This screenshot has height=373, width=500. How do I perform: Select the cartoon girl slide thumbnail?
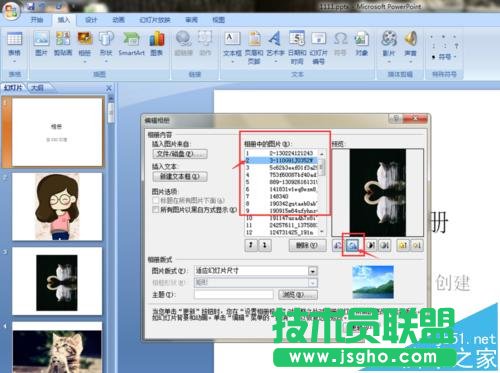coord(57,207)
